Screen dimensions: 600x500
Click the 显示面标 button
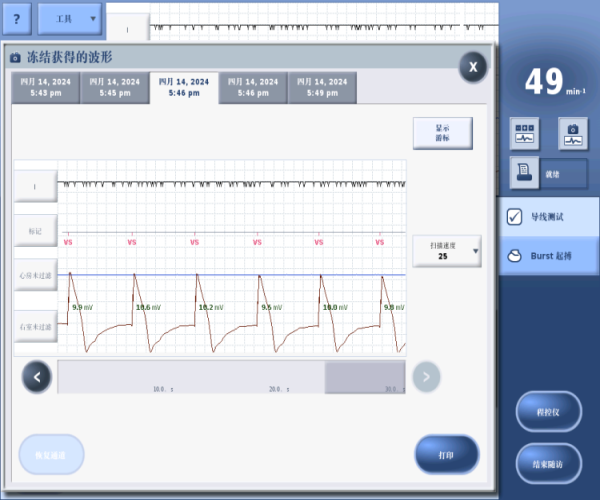442,134
